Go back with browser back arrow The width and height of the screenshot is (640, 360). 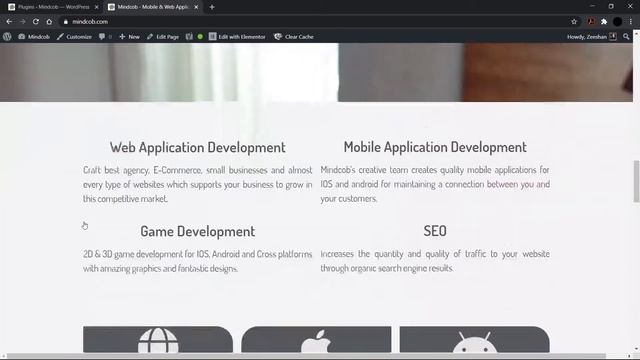[9, 22]
